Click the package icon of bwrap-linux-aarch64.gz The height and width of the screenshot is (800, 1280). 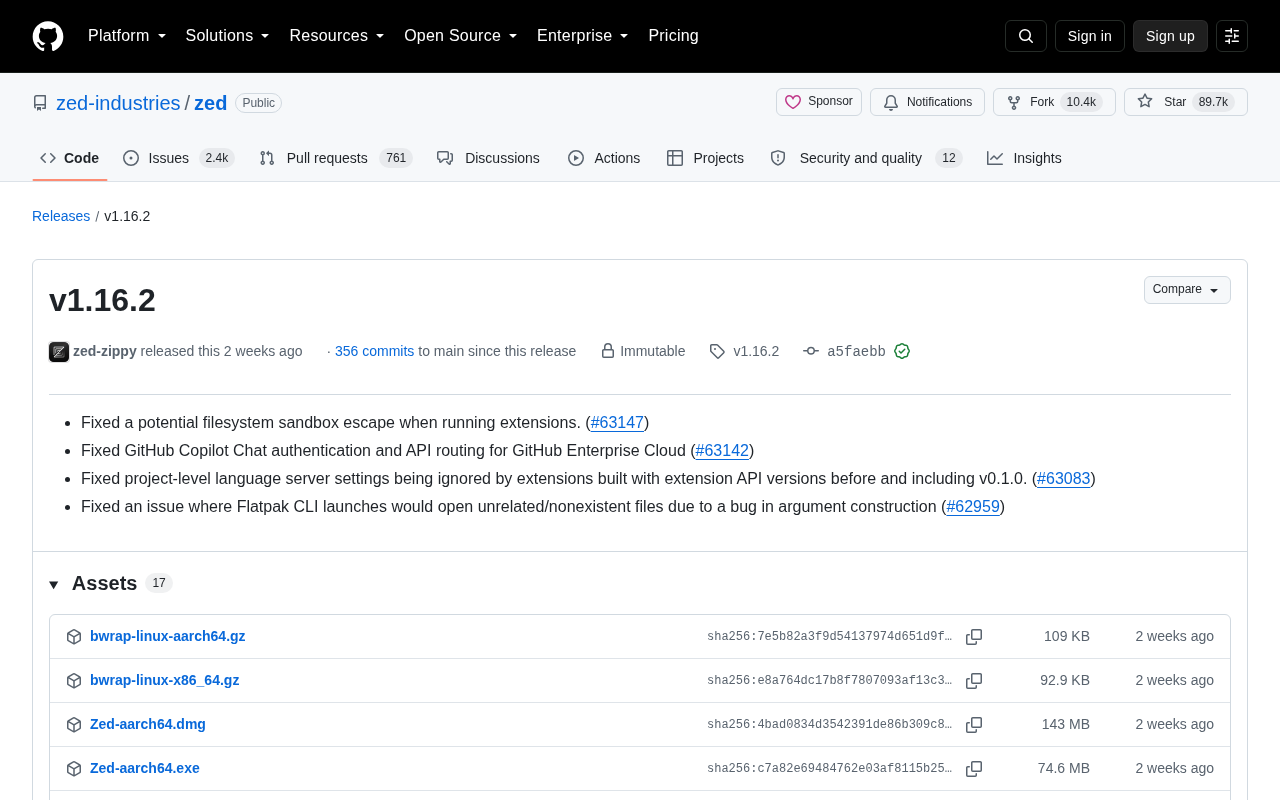(x=74, y=637)
